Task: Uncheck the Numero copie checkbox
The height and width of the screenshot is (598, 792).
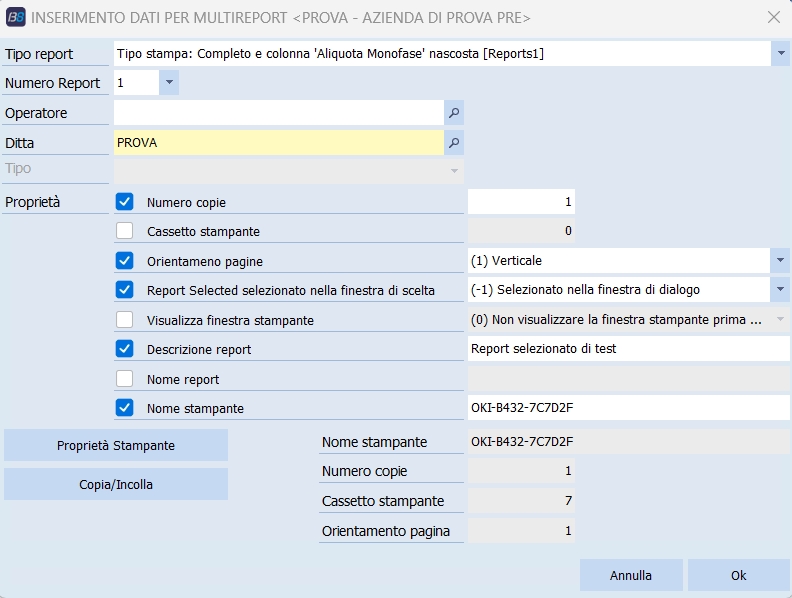Action: coord(125,202)
